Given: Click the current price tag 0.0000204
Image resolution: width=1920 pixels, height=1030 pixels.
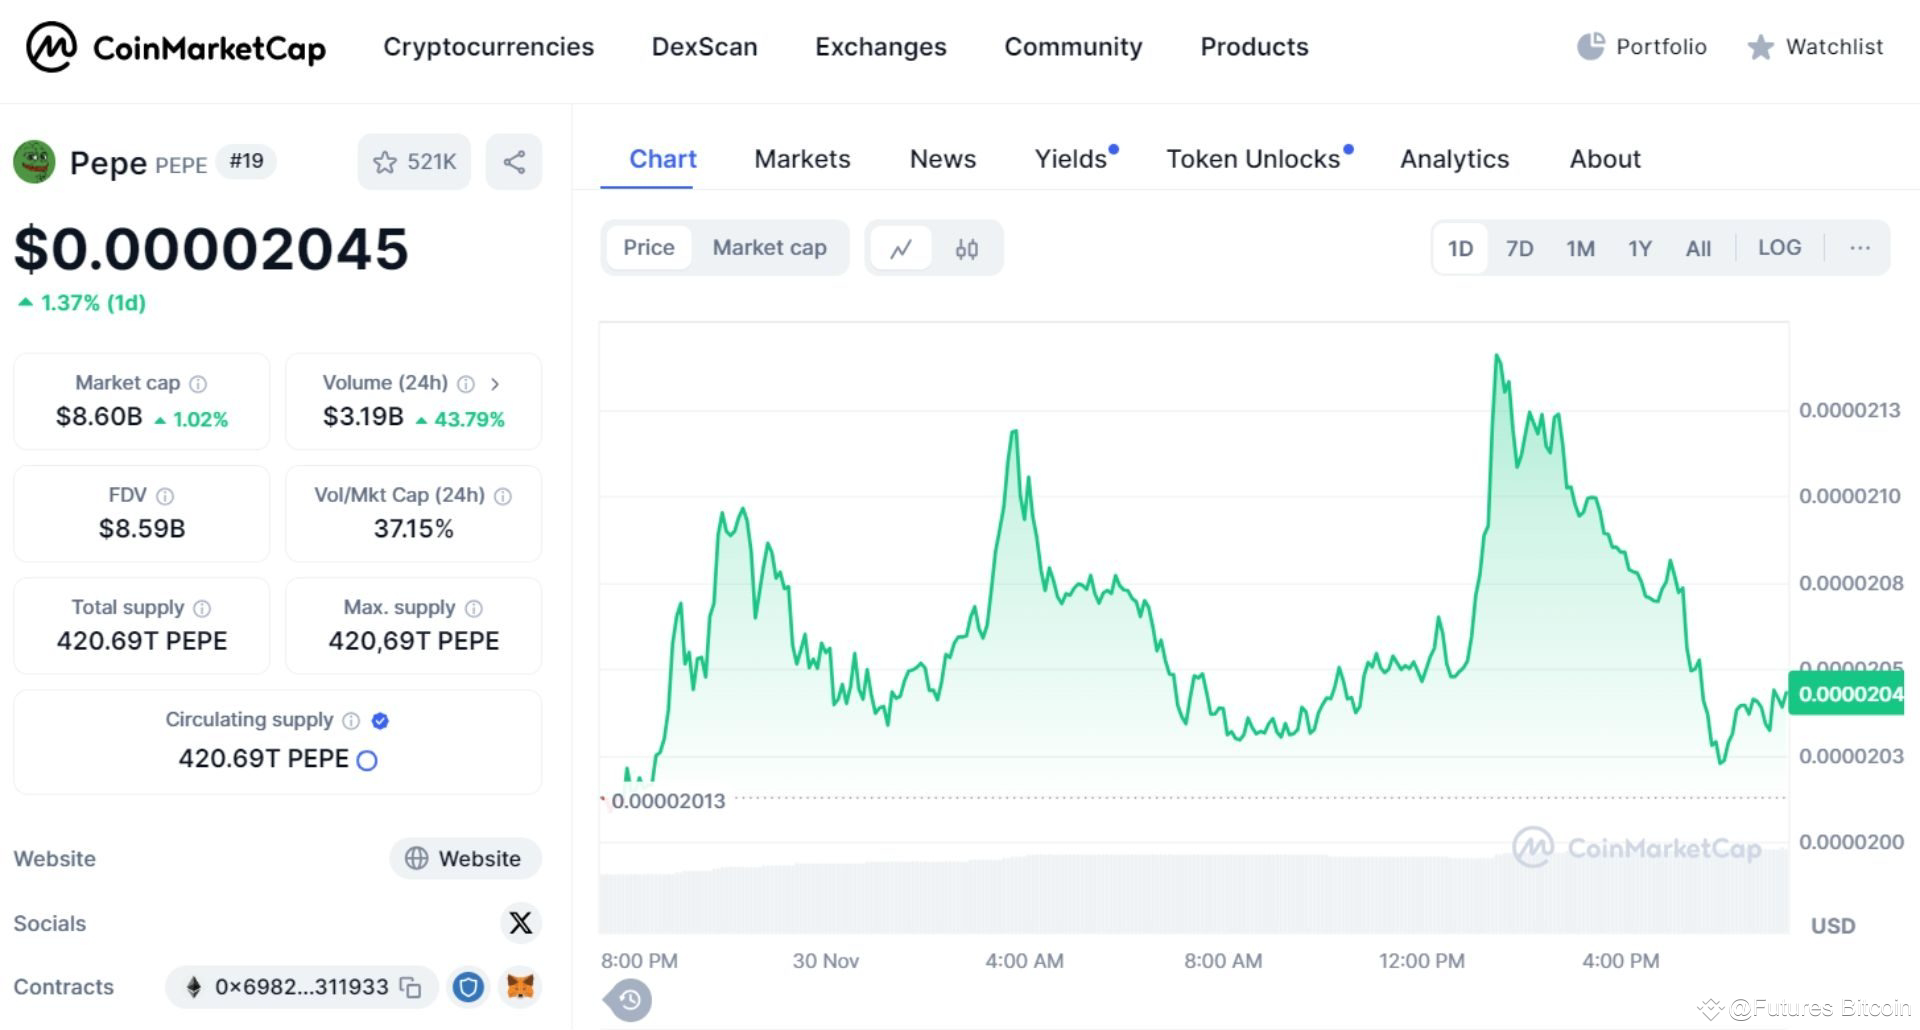Looking at the screenshot, I should (1846, 694).
